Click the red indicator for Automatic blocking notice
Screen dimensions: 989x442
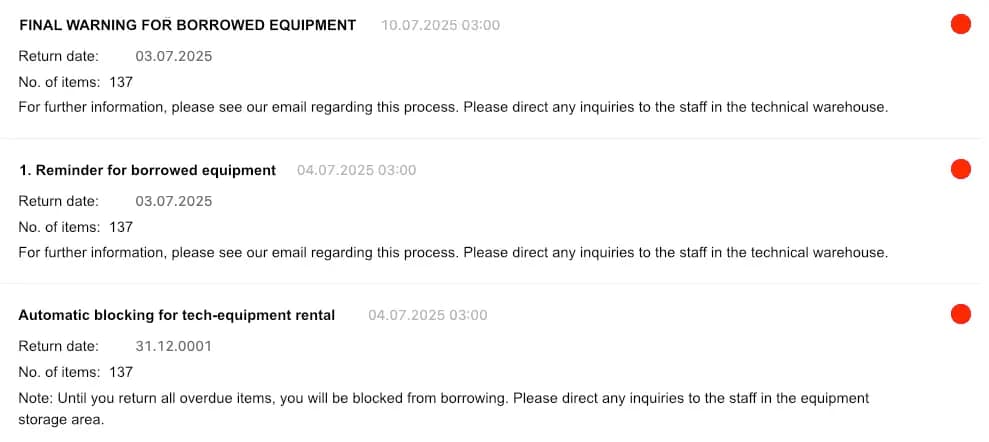(960, 315)
